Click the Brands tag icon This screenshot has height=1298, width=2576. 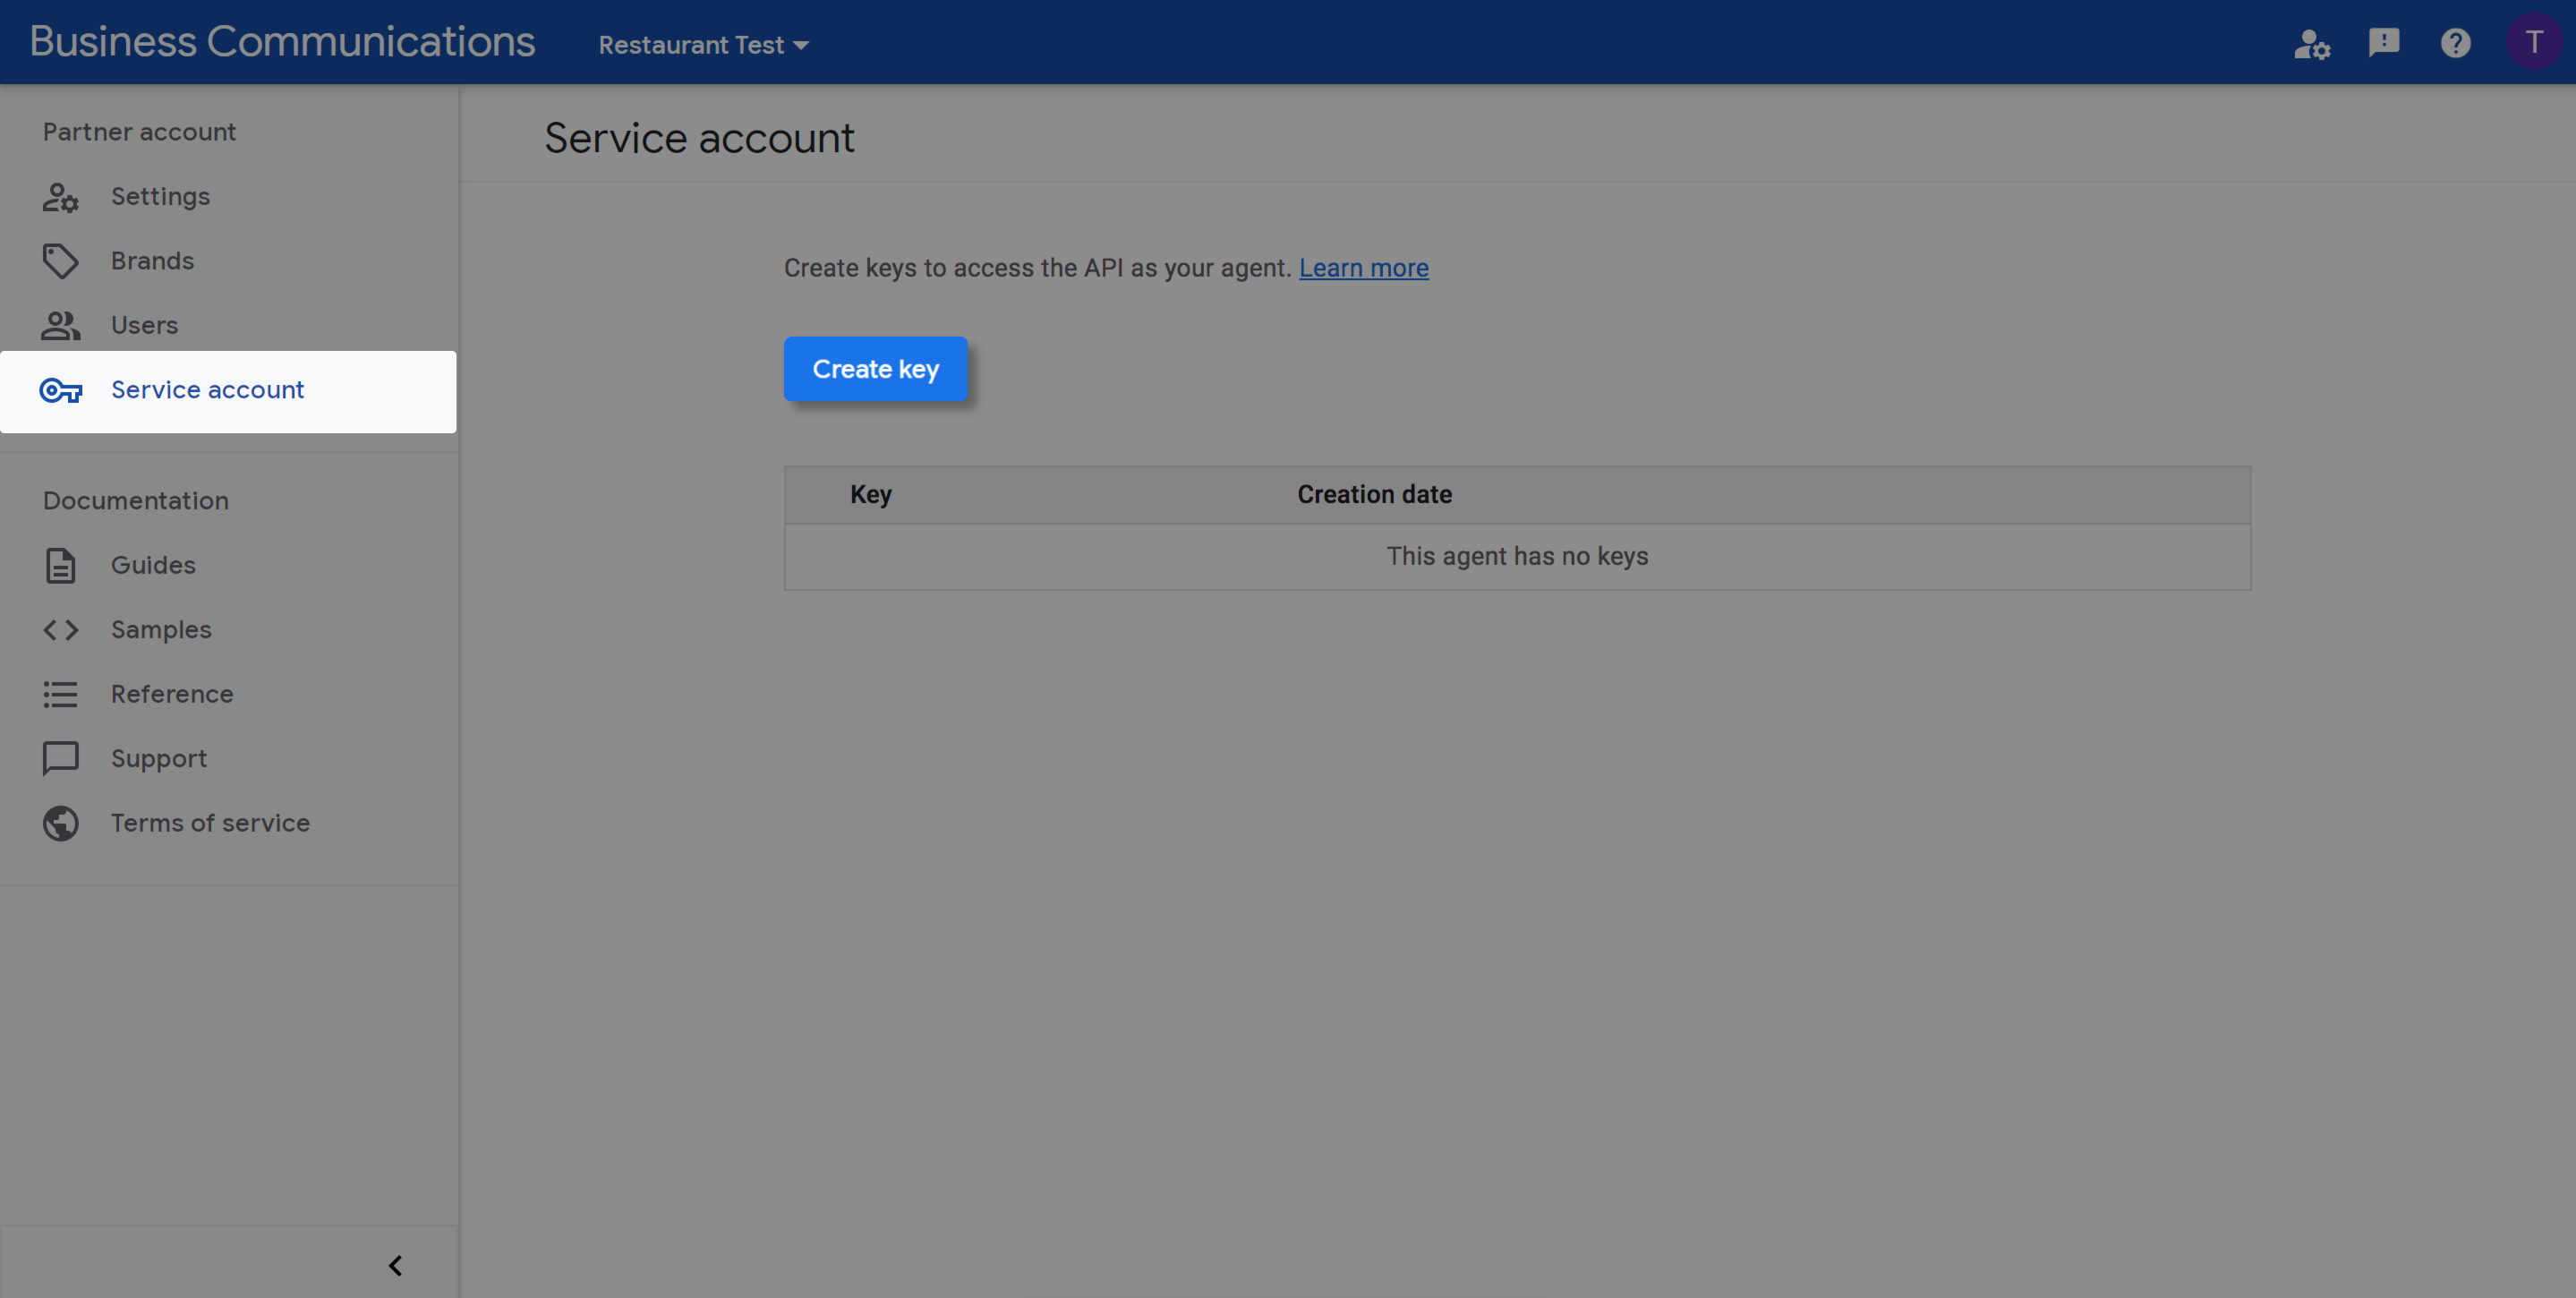point(60,261)
